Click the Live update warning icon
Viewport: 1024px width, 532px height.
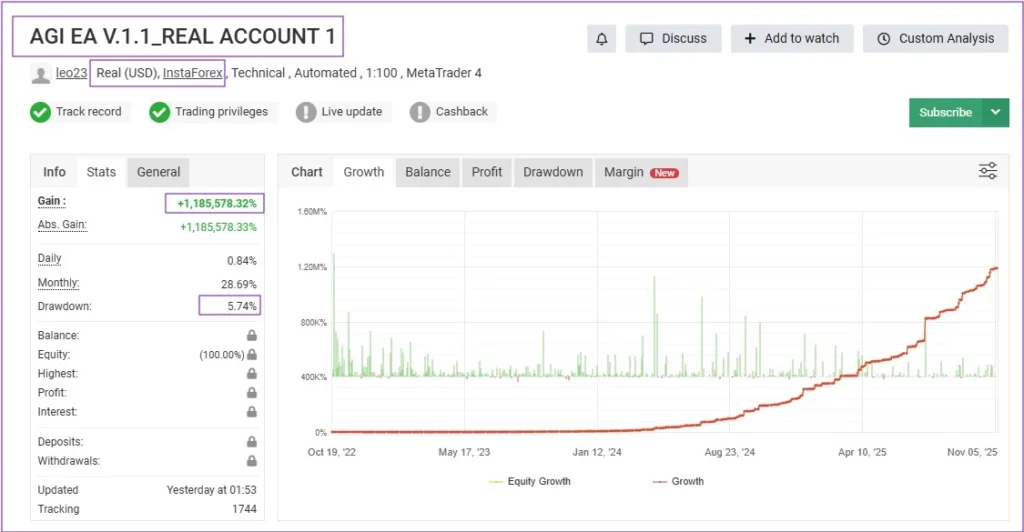coord(306,112)
